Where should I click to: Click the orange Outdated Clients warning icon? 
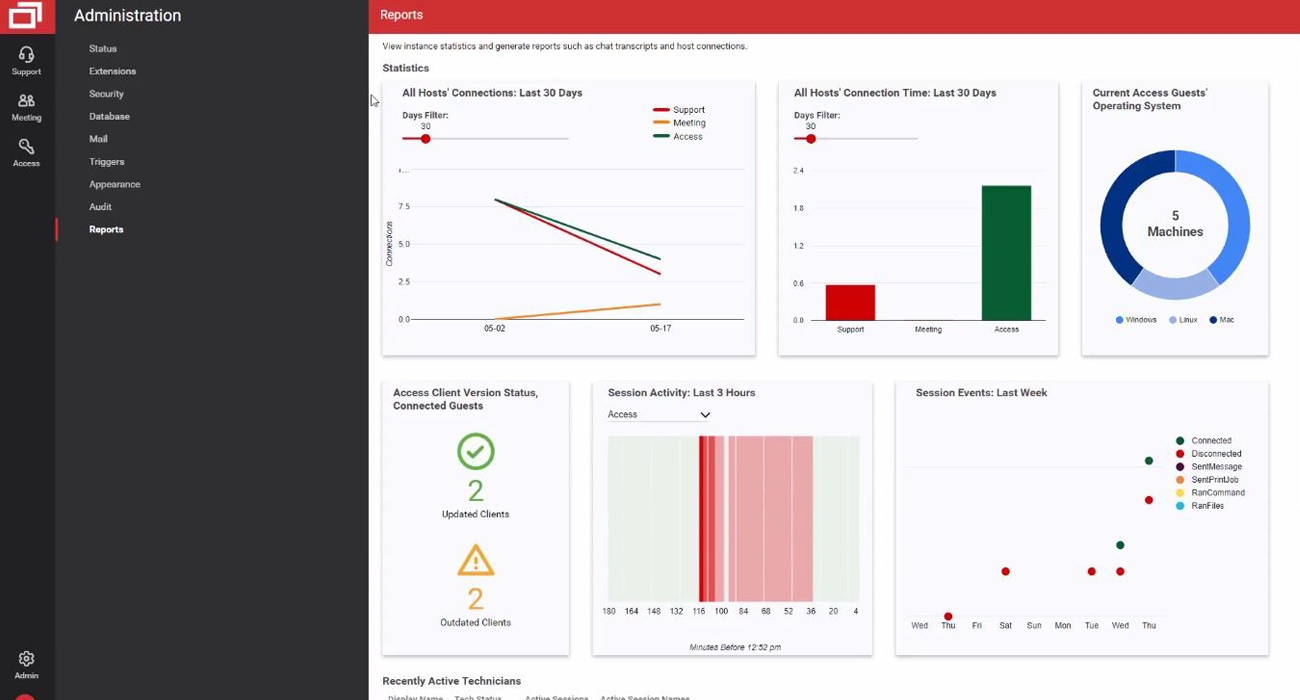click(x=475, y=560)
